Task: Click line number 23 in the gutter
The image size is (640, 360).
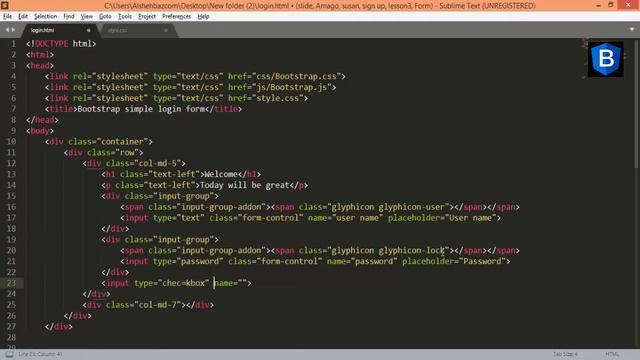Action: [x=11, y=283]
